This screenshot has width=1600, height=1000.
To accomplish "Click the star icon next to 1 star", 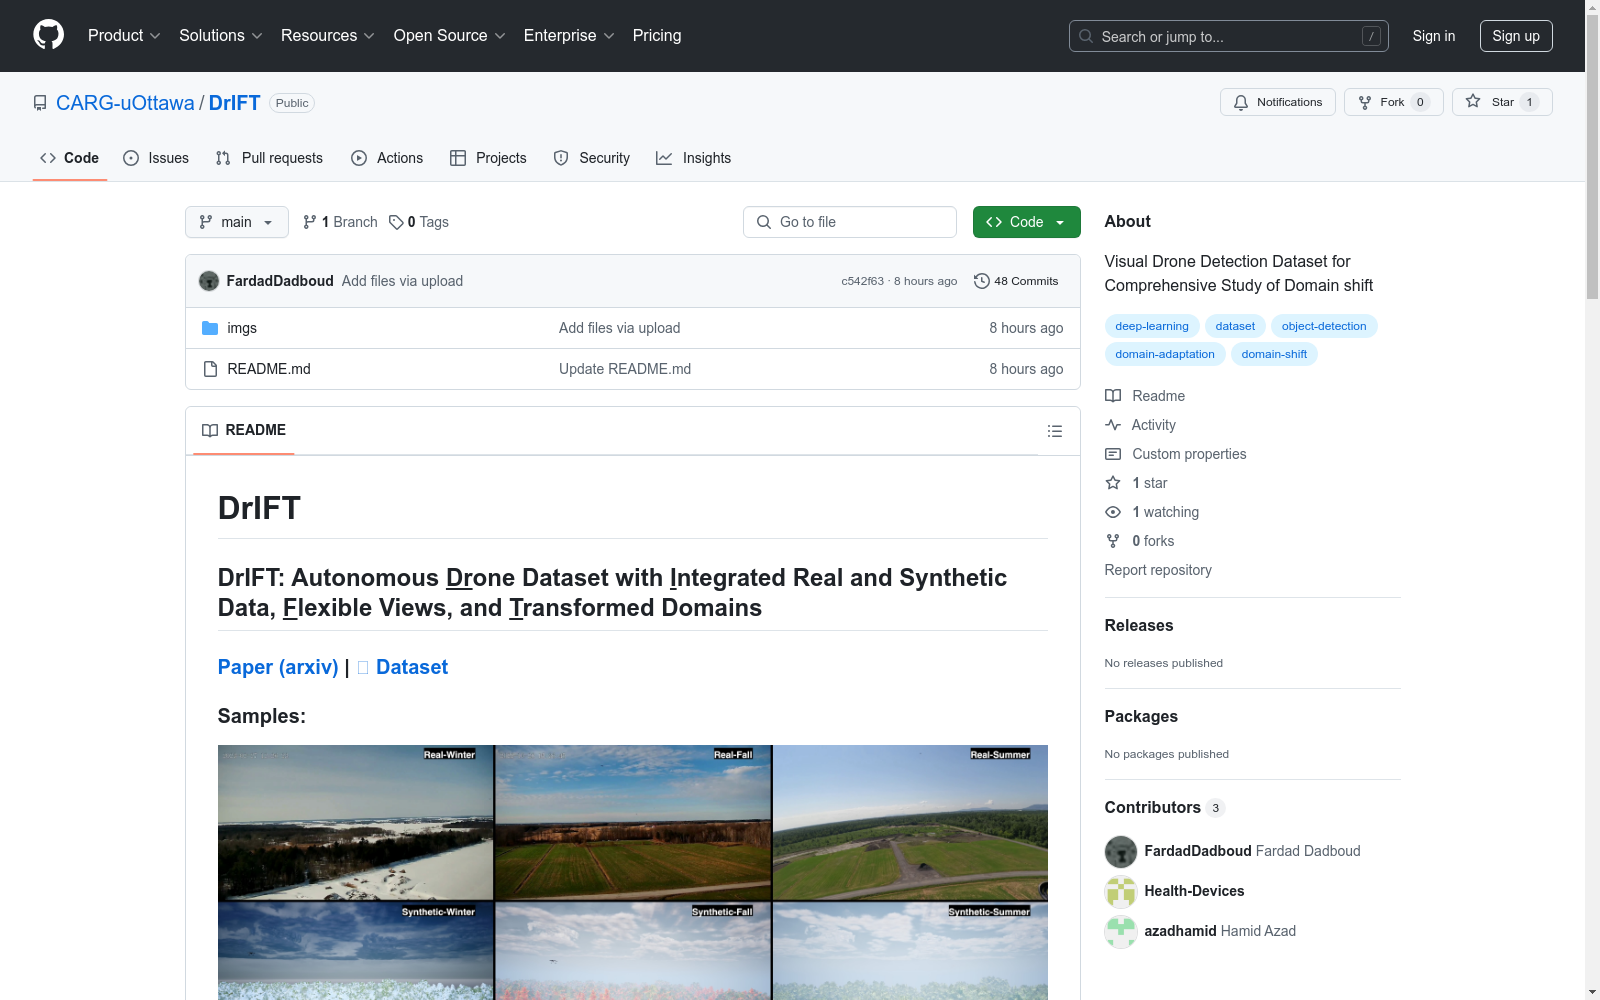I will (1113, 483).
